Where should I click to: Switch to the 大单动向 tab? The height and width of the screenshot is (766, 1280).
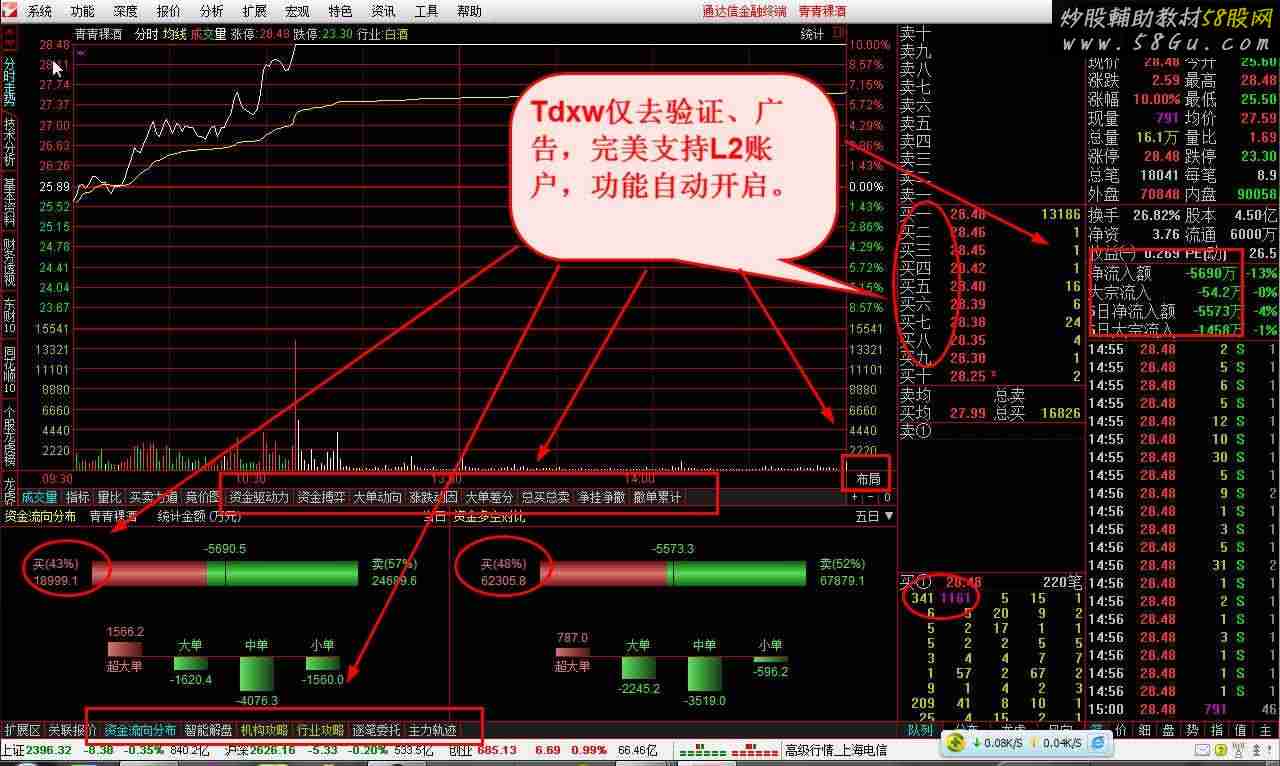[377, 497]
